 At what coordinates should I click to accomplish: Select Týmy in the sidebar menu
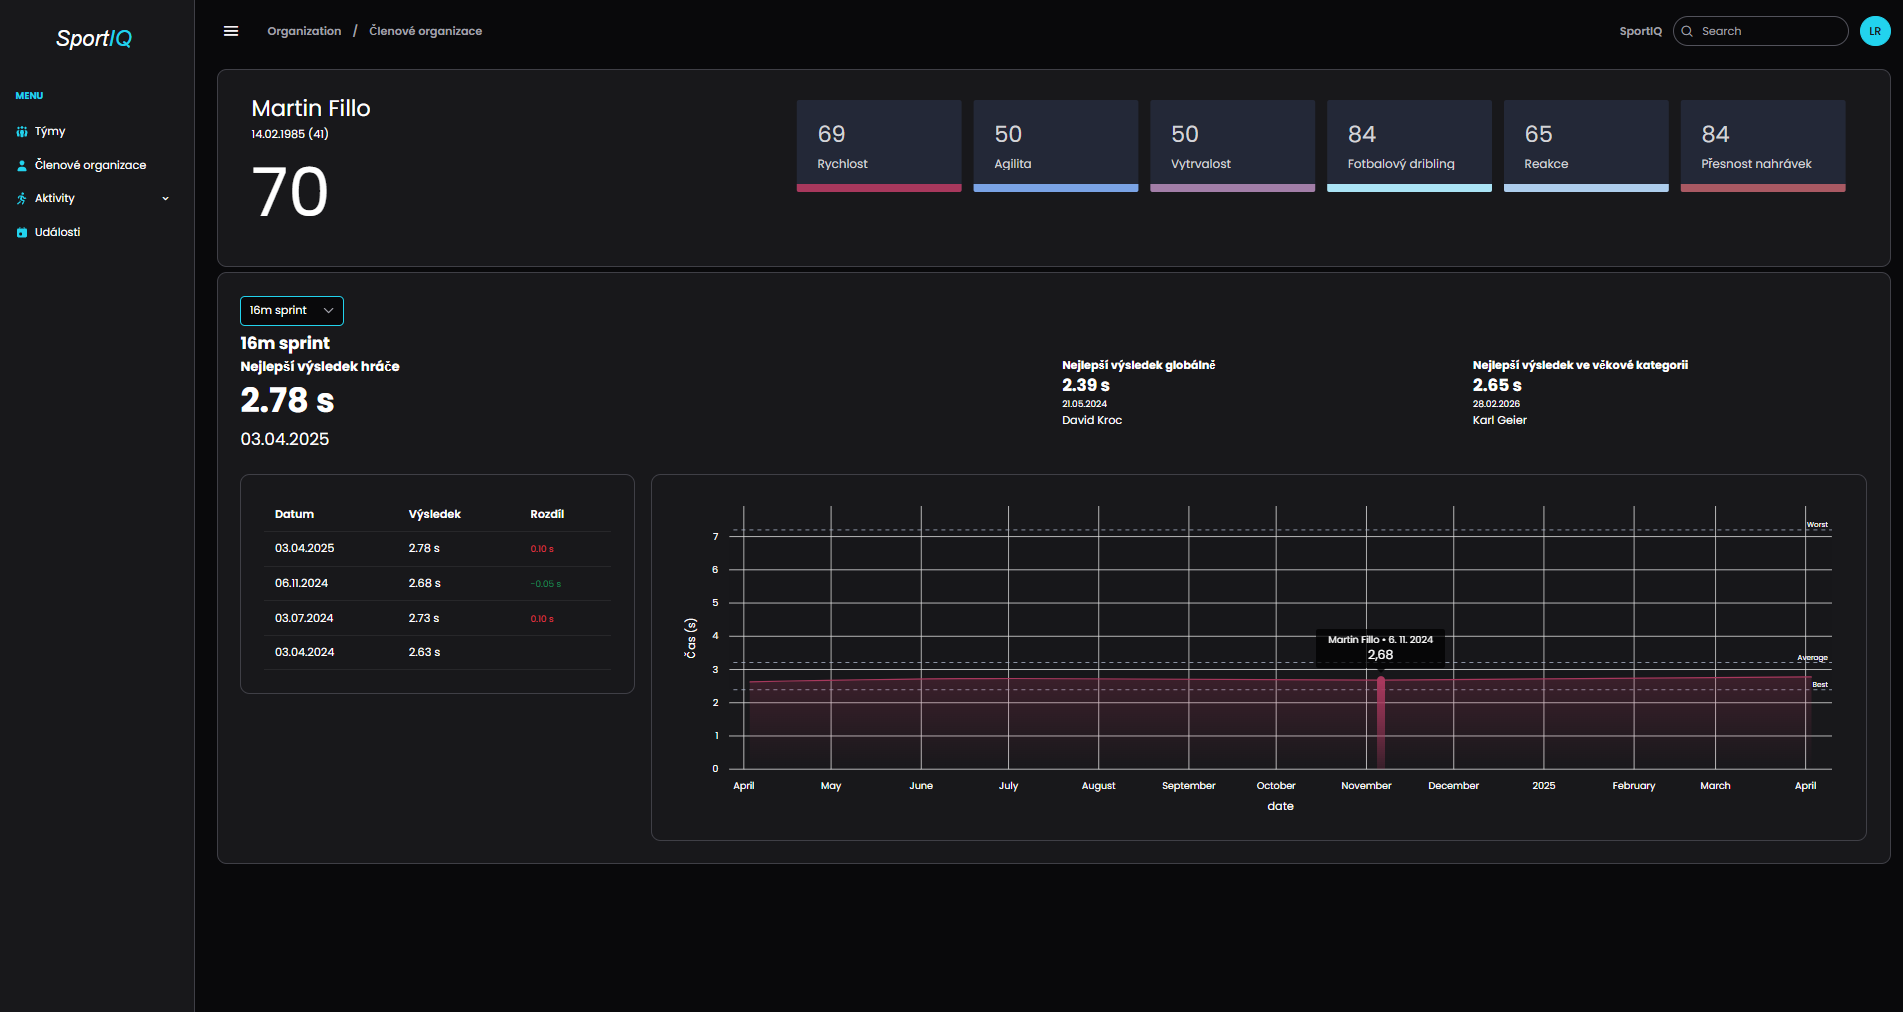point(50,131)
